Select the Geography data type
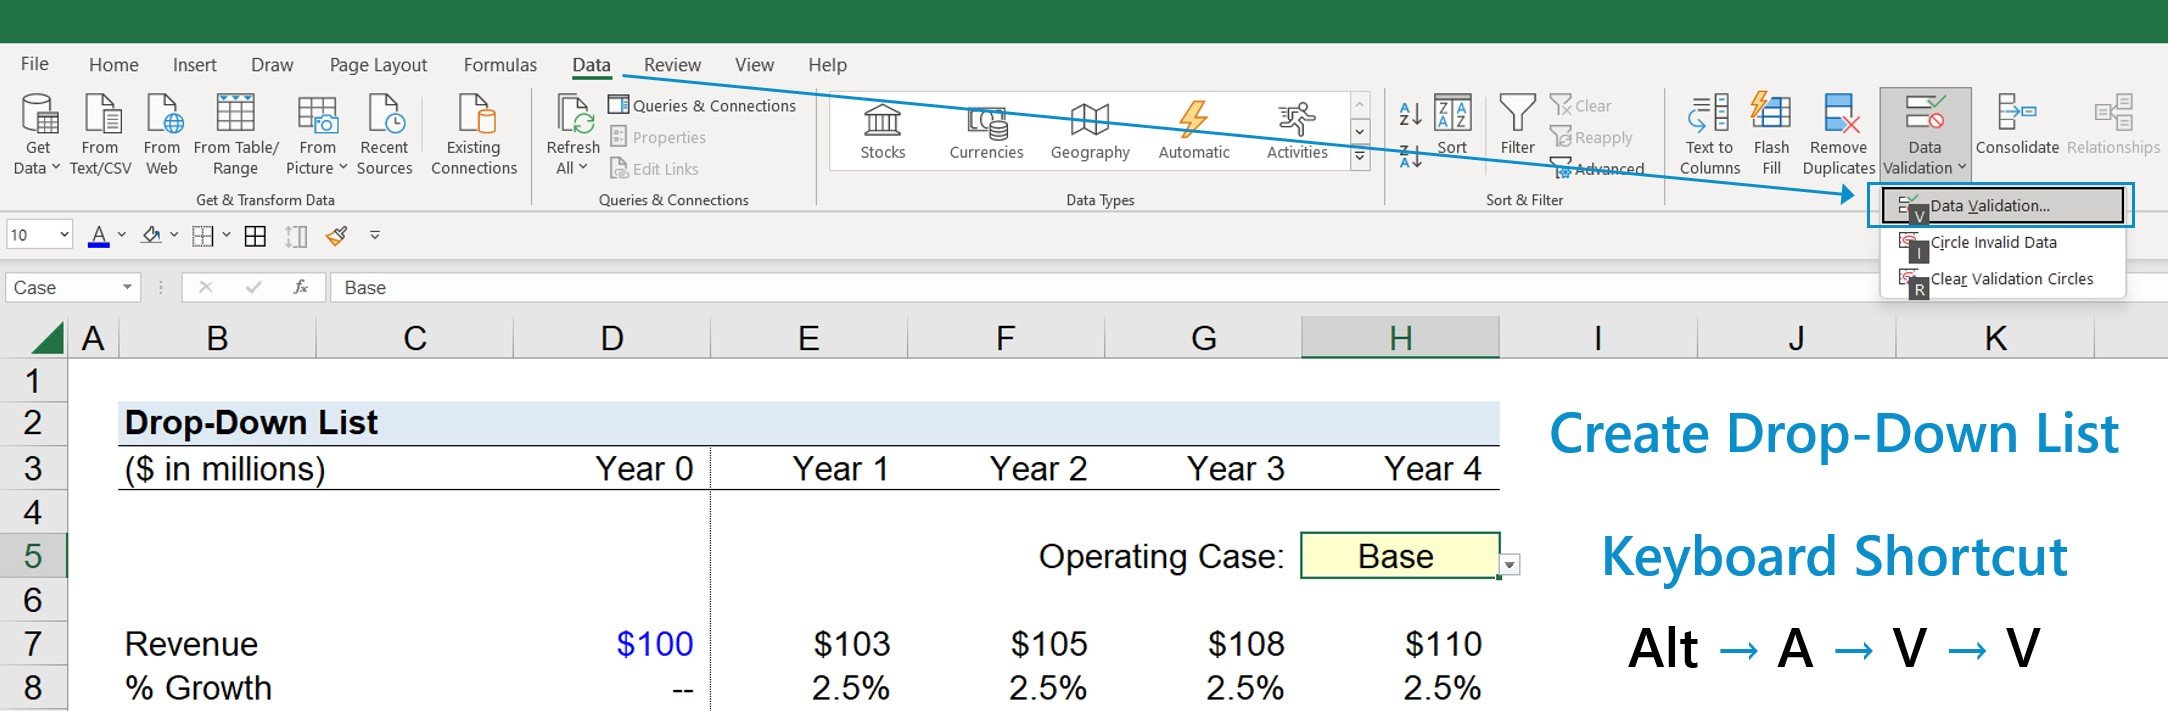Viewport: 2168px width, 711px height. (1089, 132)
